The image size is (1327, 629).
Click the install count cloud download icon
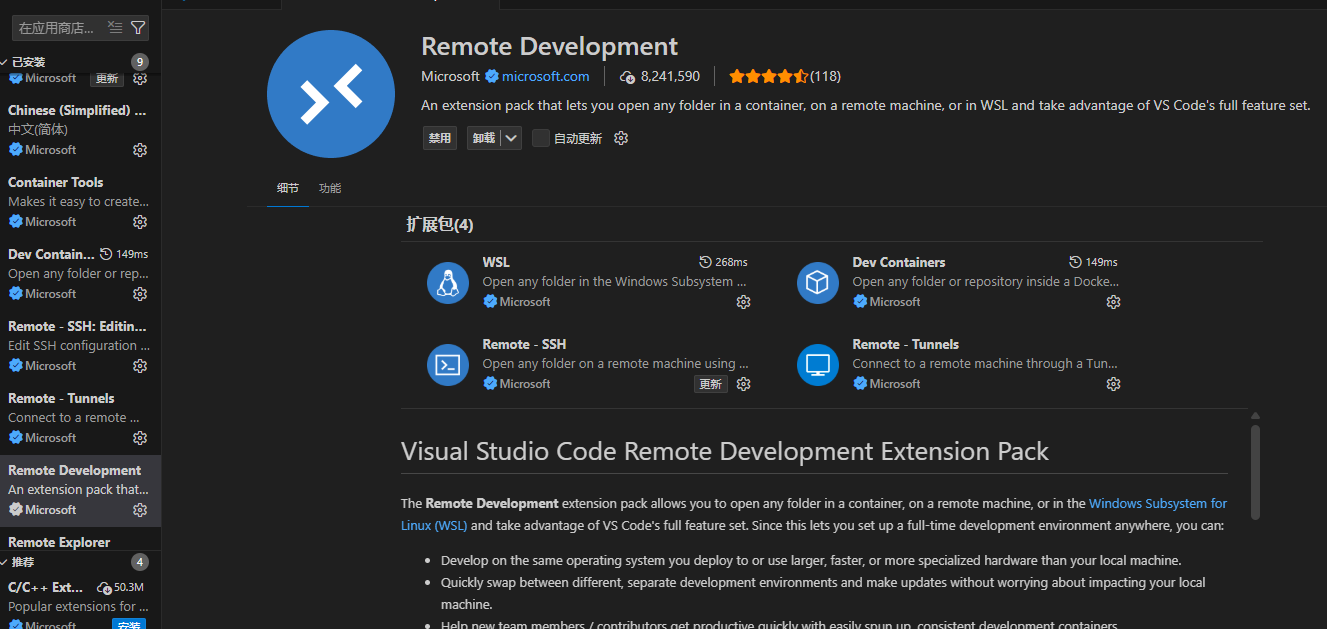click(x=628, y=77)
